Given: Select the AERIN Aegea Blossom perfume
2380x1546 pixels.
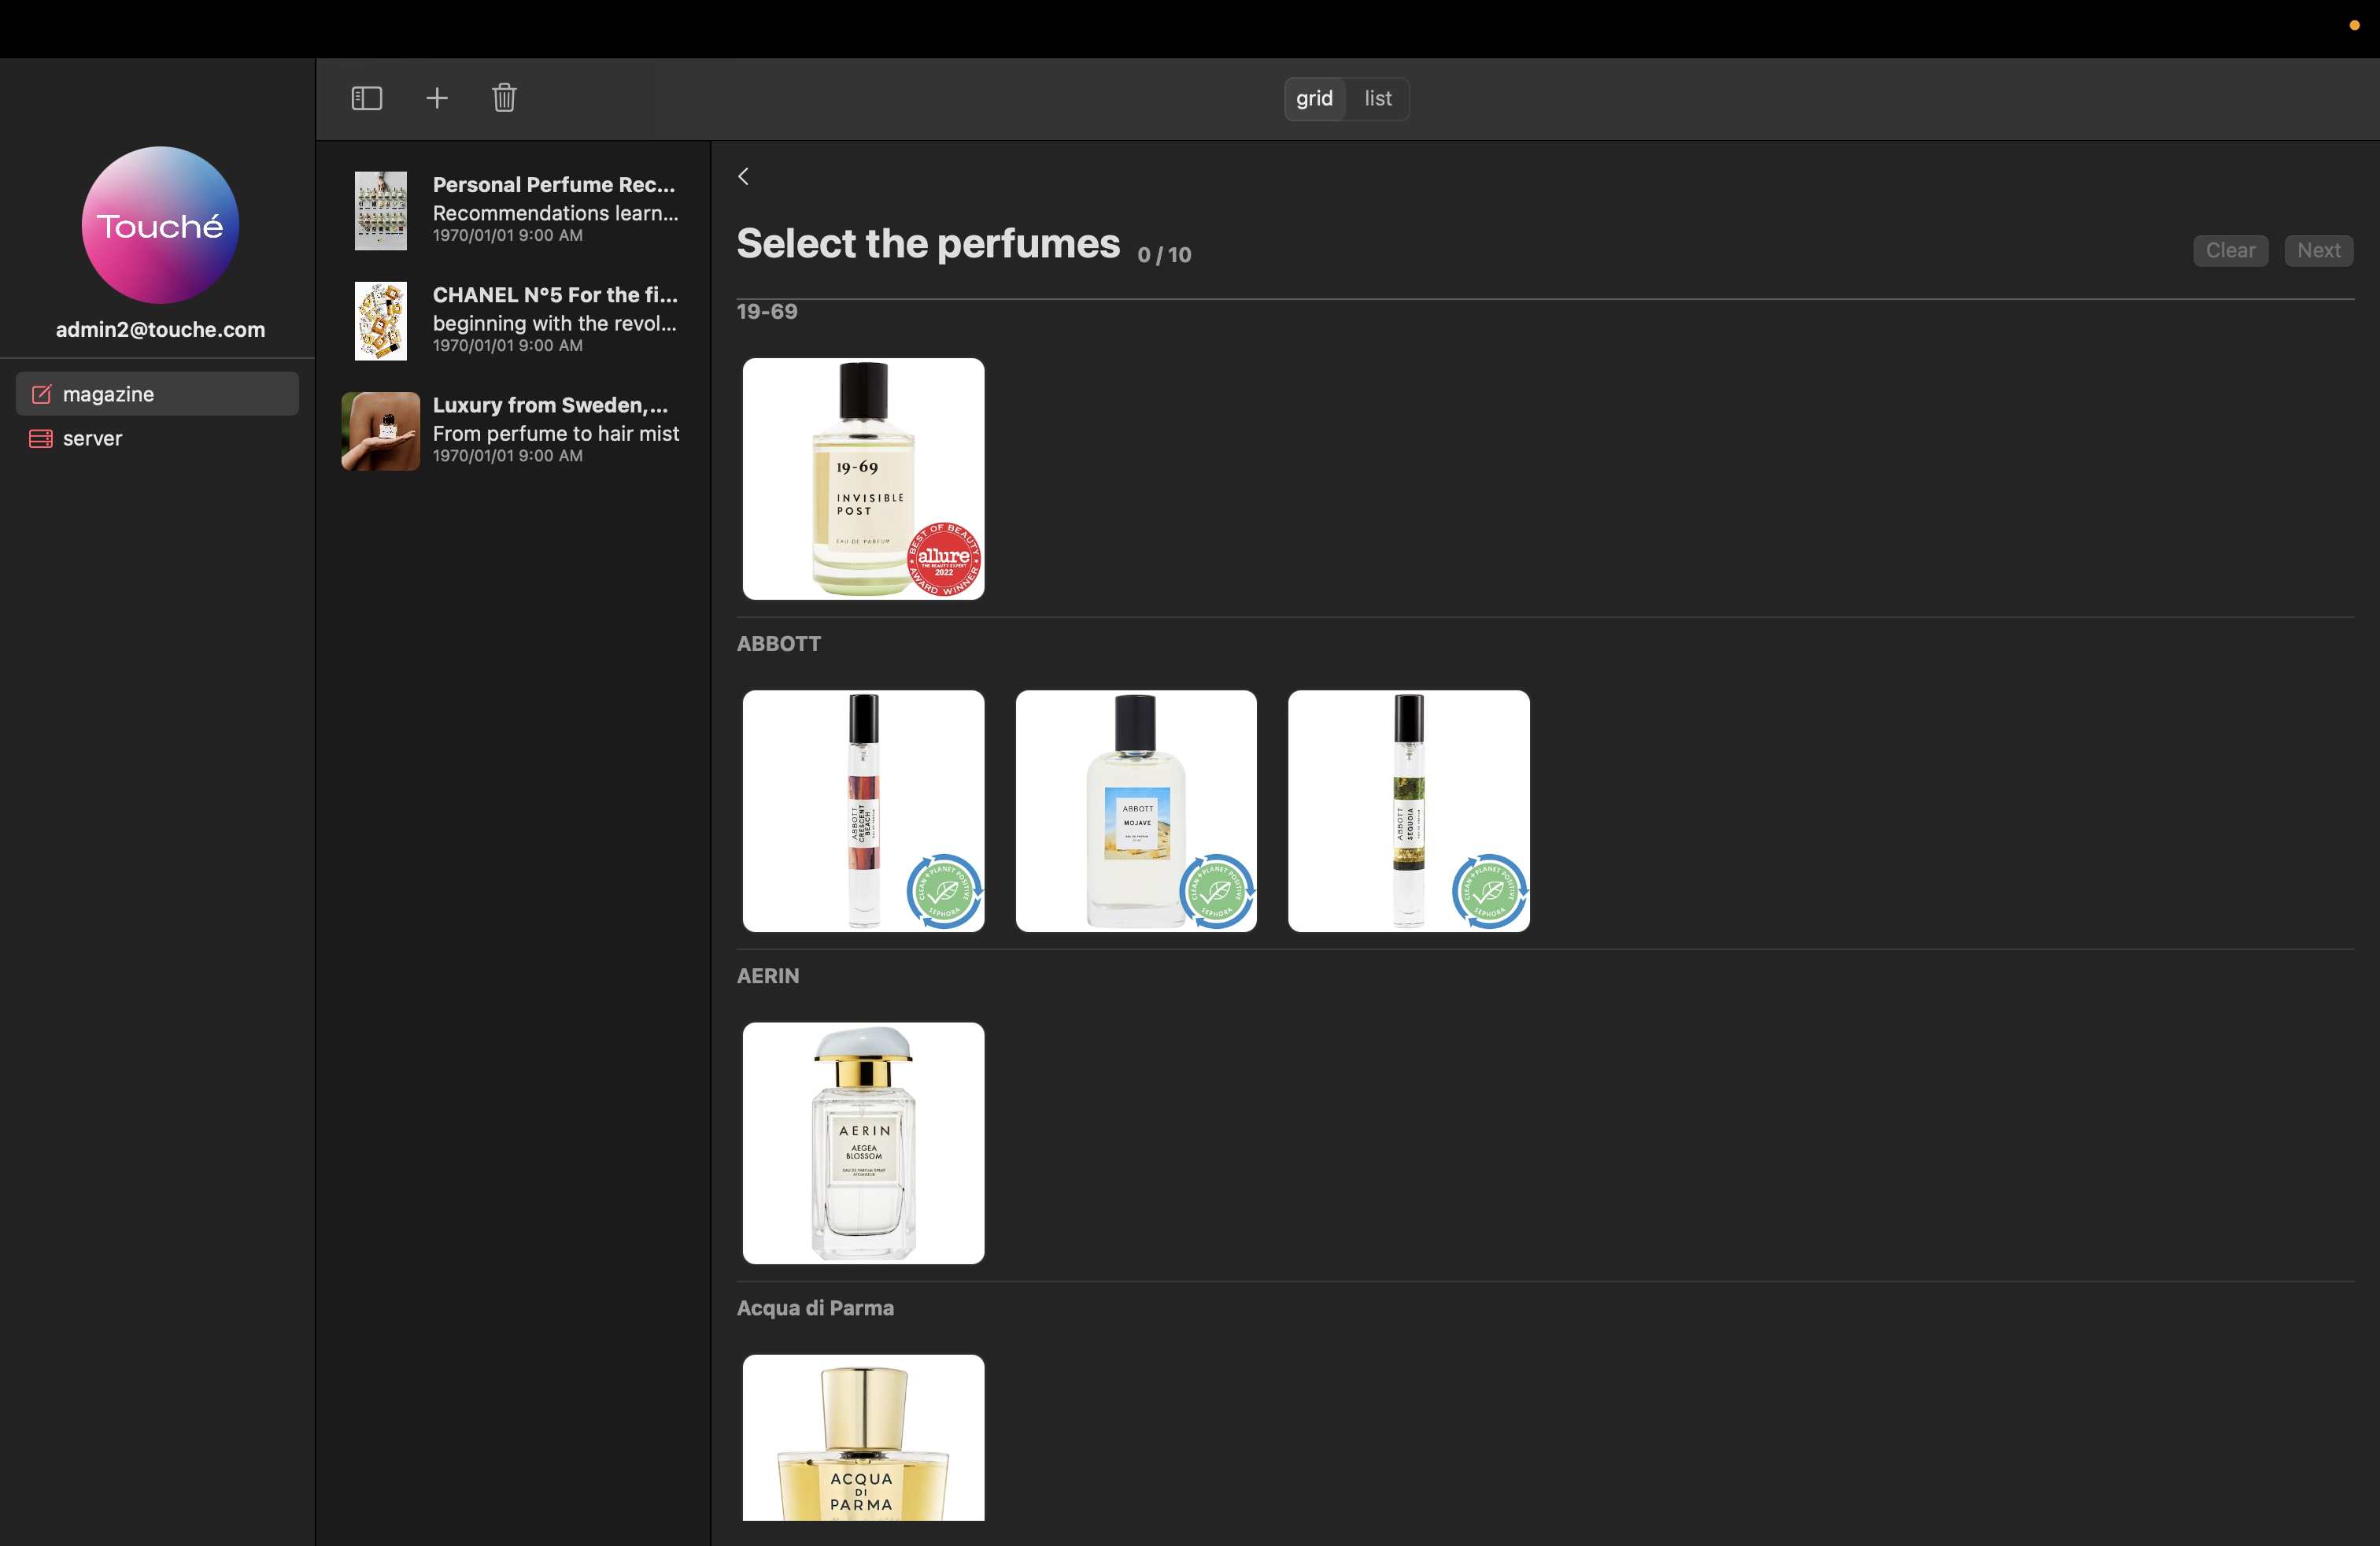Looking at the screenshot, I should pyautogui.click(x=863, y=1142).
